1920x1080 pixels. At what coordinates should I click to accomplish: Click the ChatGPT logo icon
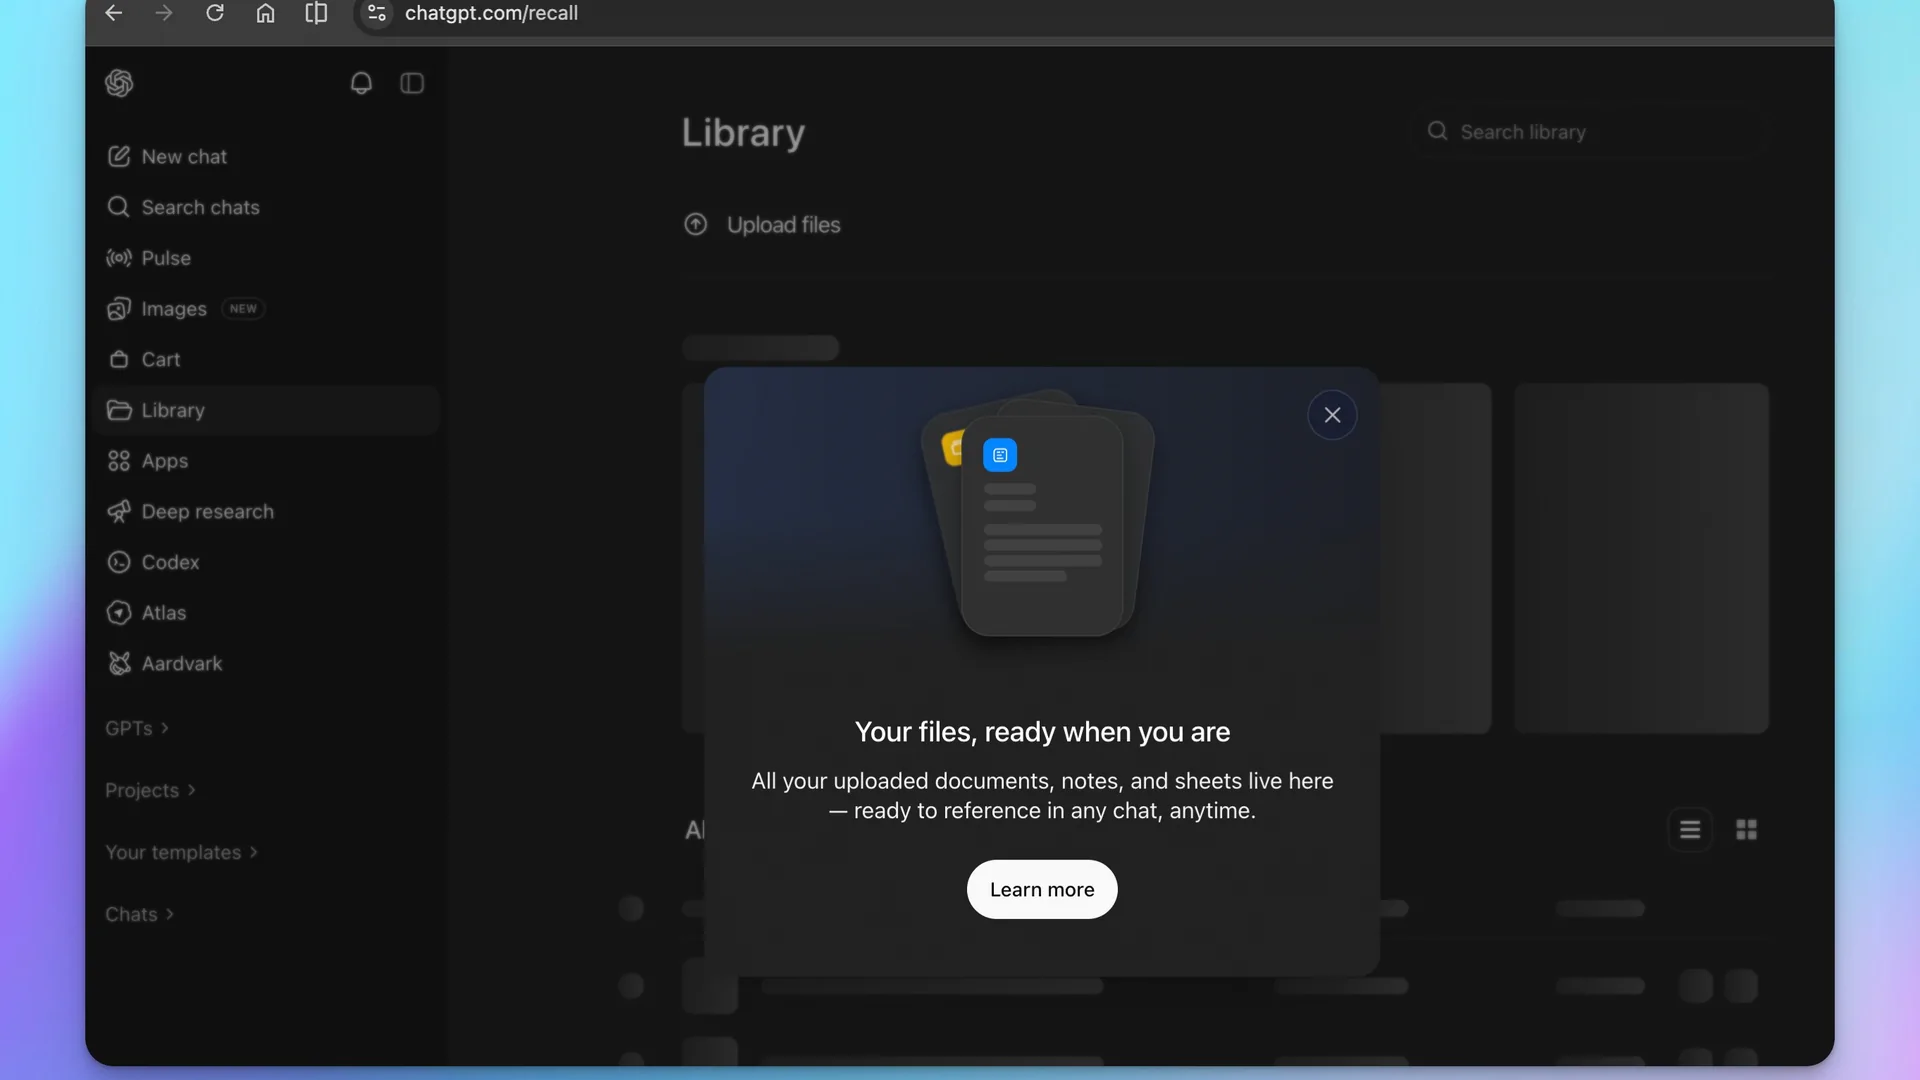coord(119,83)
